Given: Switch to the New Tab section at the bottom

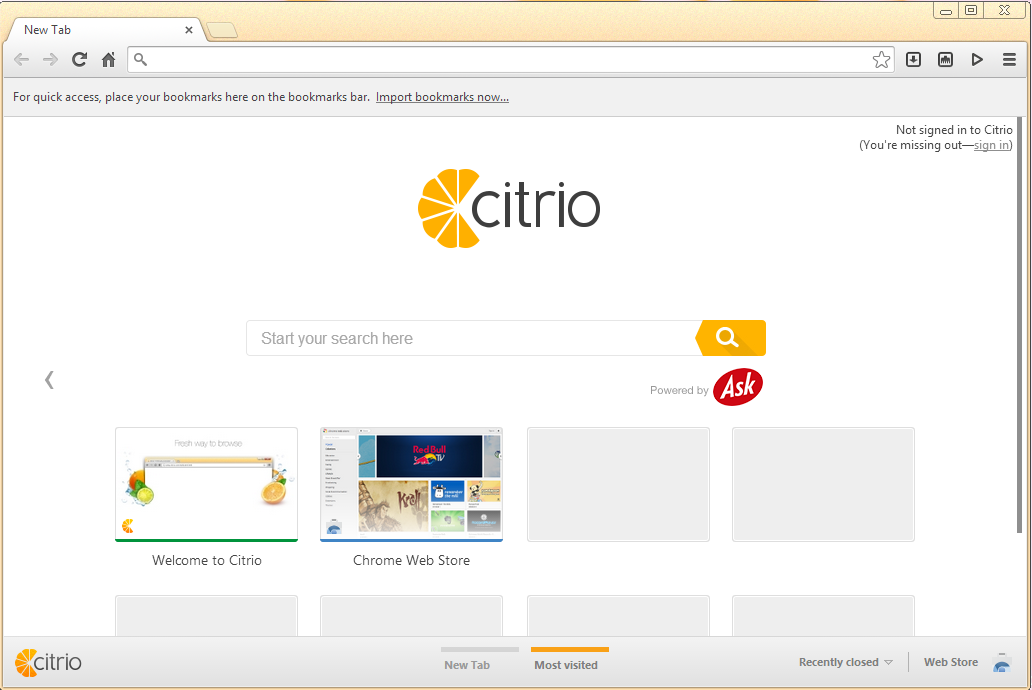Looking at the screenshot, I should pyautogui.click(x=467, y=664).
